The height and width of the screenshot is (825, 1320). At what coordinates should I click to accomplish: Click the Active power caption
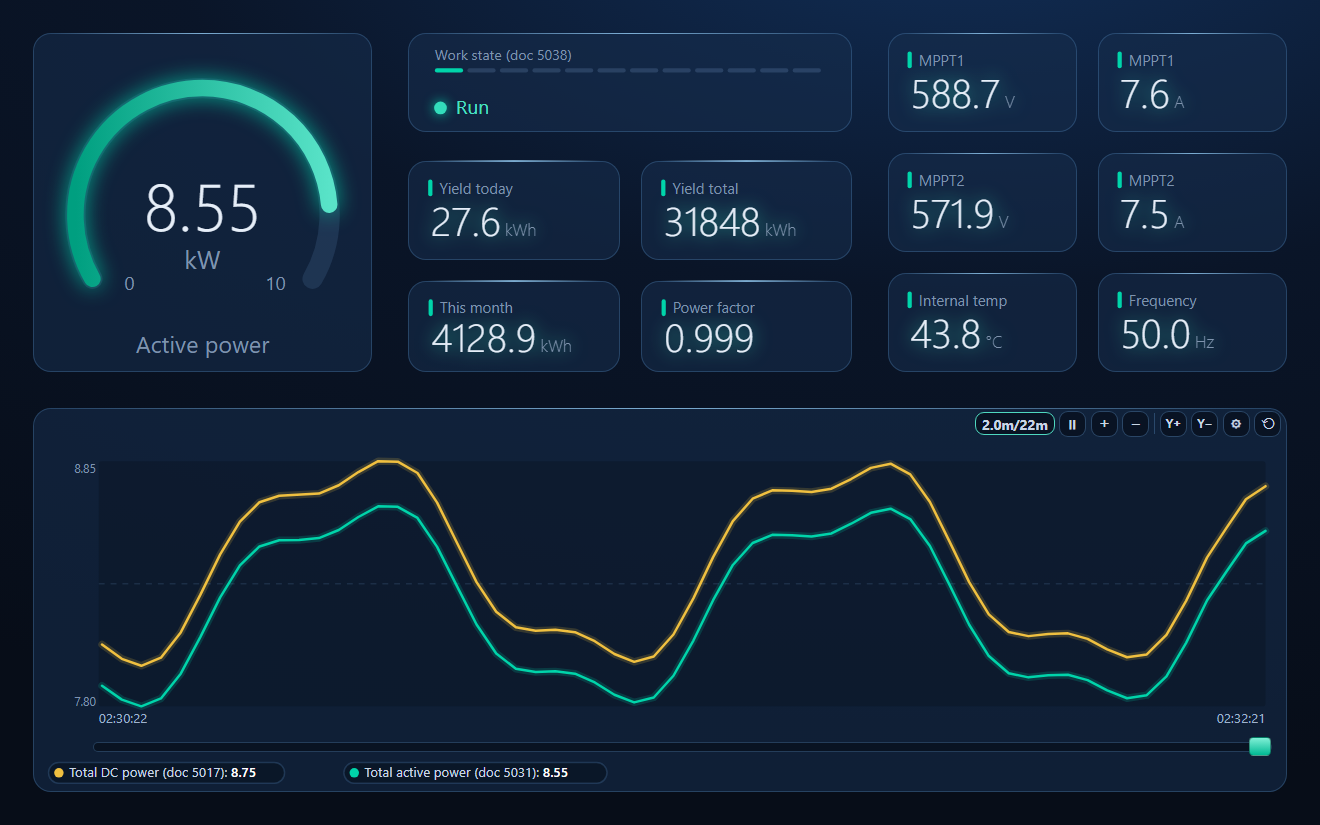tap(202, 346)
